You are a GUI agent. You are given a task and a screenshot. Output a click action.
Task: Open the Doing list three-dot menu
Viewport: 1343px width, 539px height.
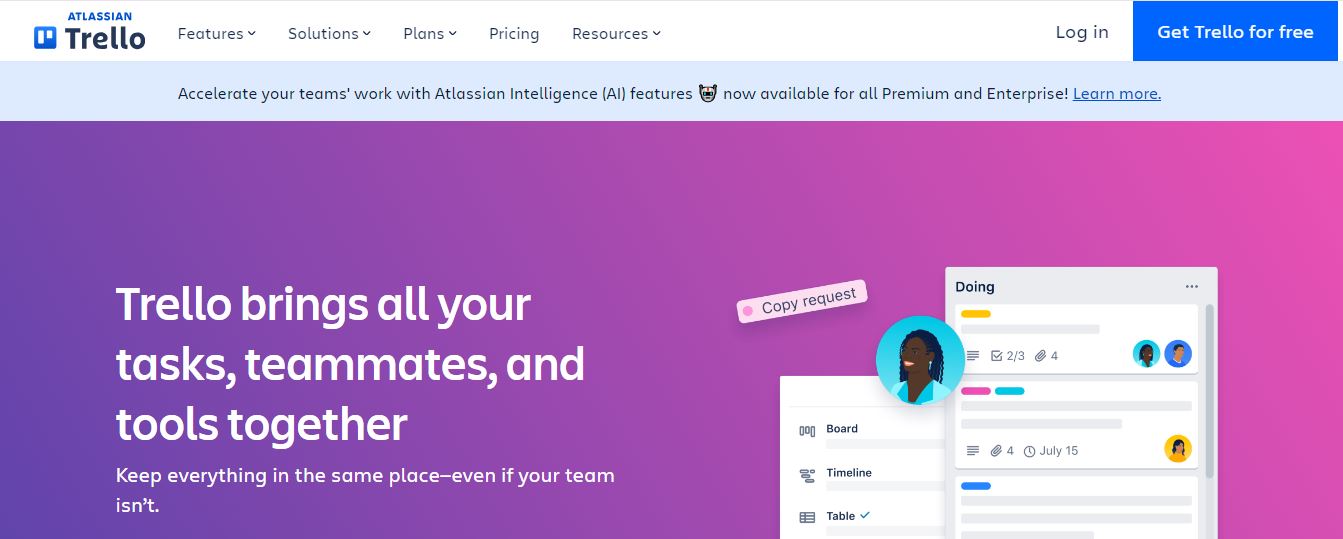[1191, 287]
